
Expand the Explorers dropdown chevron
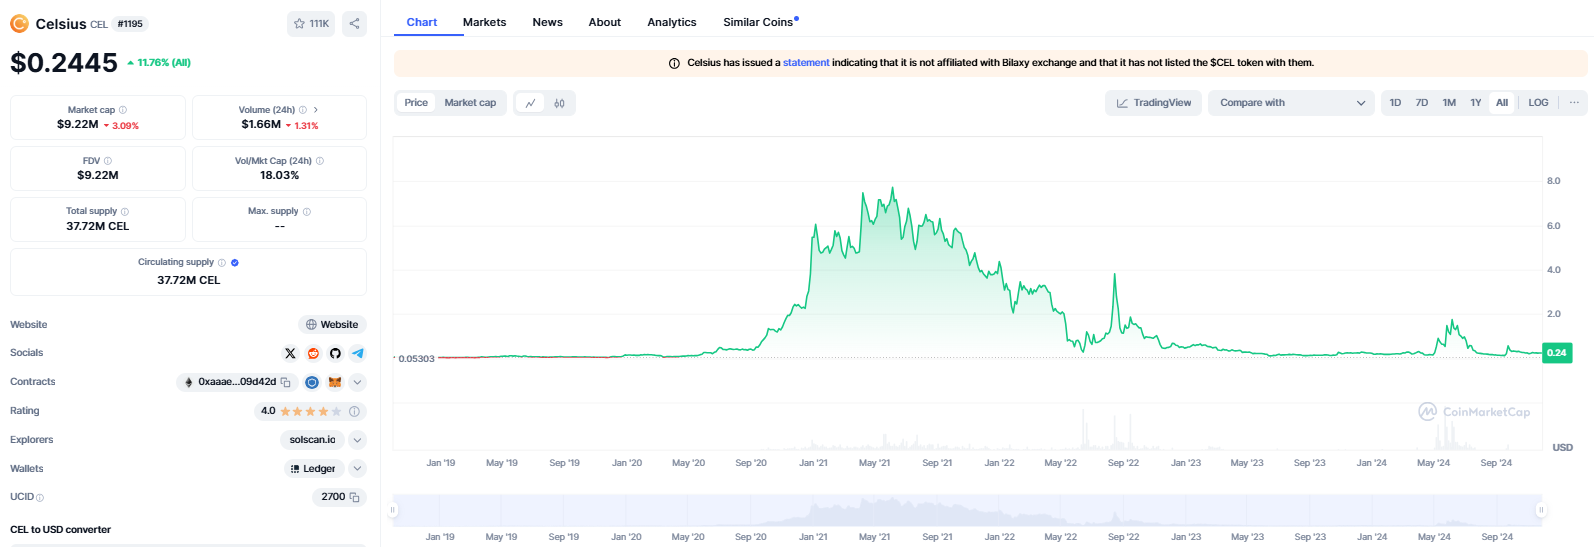pyautogui.click(x=358, y=440)
